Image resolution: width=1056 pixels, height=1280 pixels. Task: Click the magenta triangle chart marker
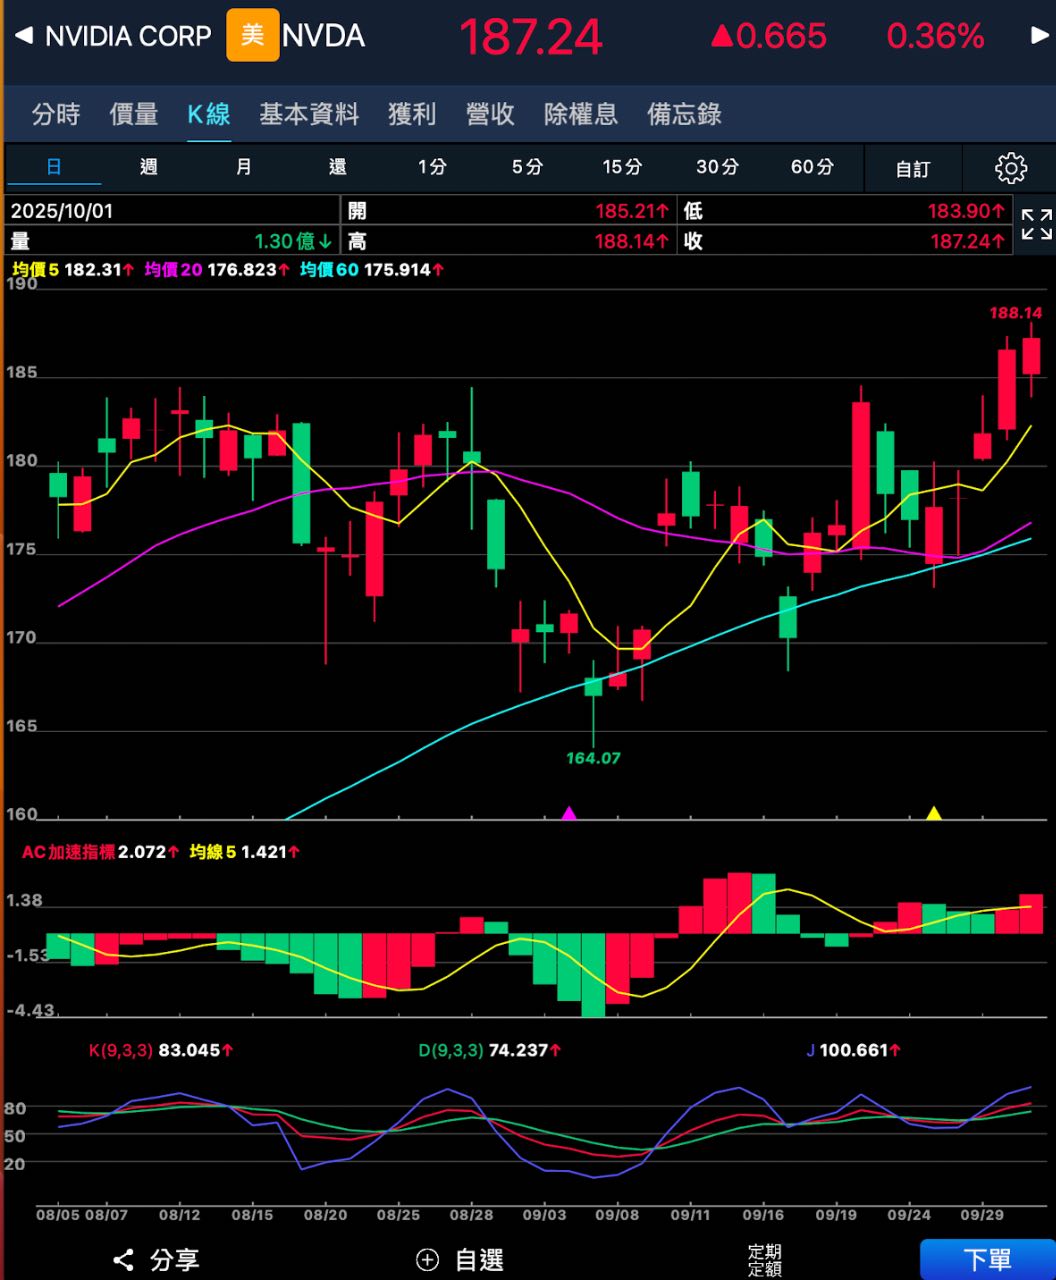click(569, 813)
